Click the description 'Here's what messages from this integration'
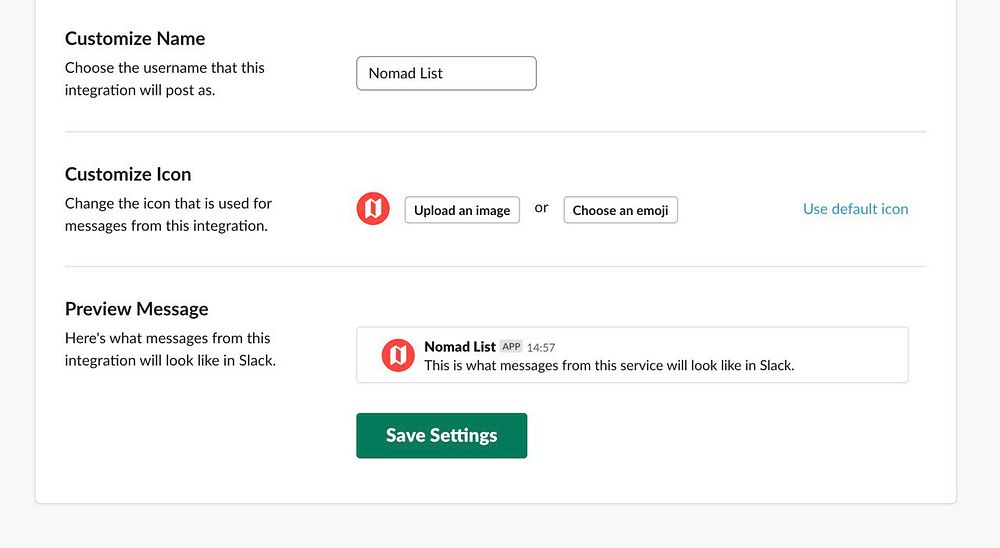Image resolution: width=1000 pixels, height=548 pixels. pyautogui.click(x=168, y=349)
